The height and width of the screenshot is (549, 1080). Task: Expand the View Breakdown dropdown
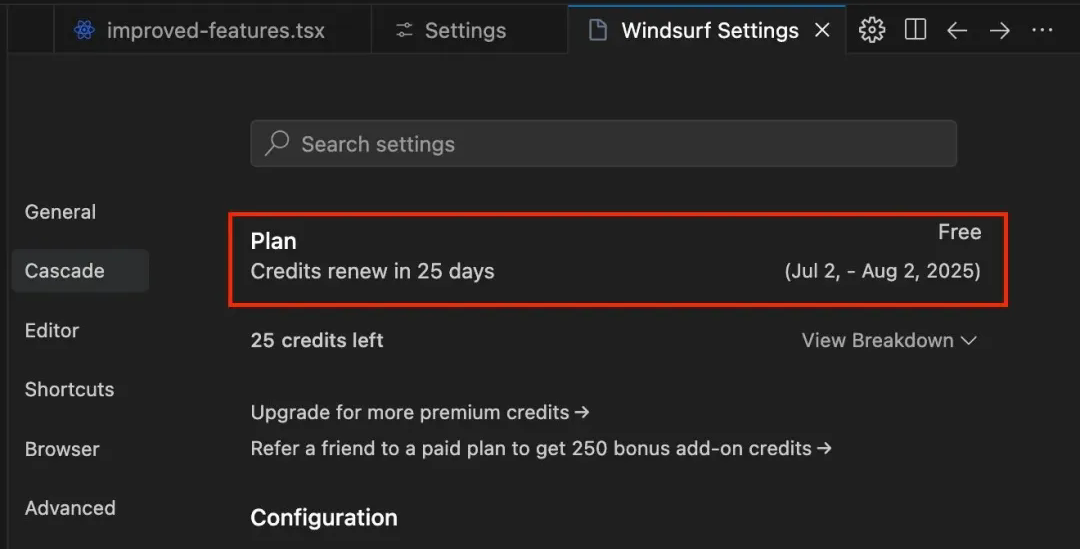889,340
